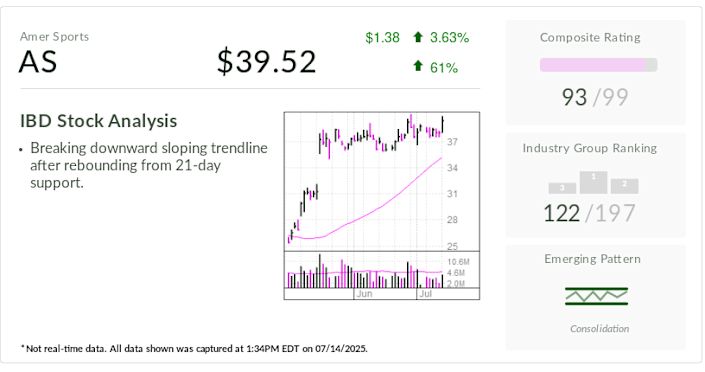Click the third-place block of podium icon

click(562, 188)
